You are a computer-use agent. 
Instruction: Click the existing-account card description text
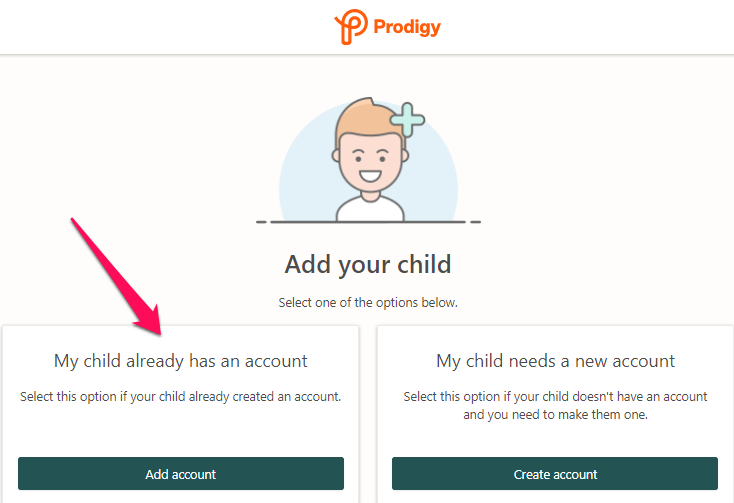point(181,397)
